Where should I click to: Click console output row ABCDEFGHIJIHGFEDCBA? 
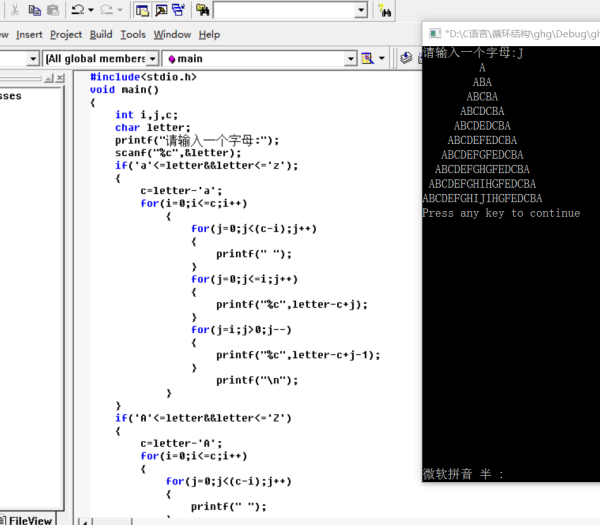click(x=482, y=198)
